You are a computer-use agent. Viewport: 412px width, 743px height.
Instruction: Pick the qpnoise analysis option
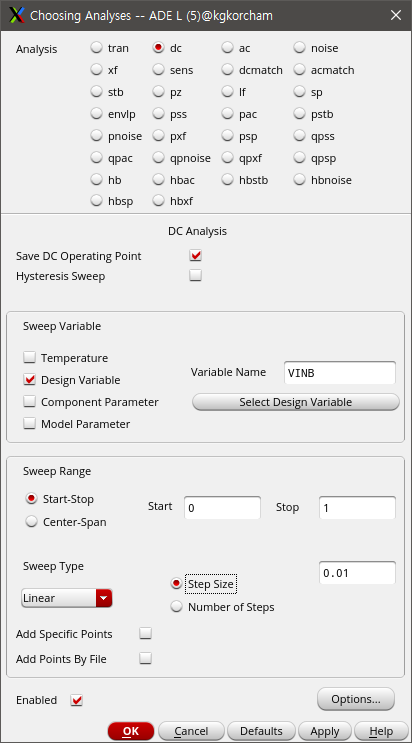coord(159,157)
